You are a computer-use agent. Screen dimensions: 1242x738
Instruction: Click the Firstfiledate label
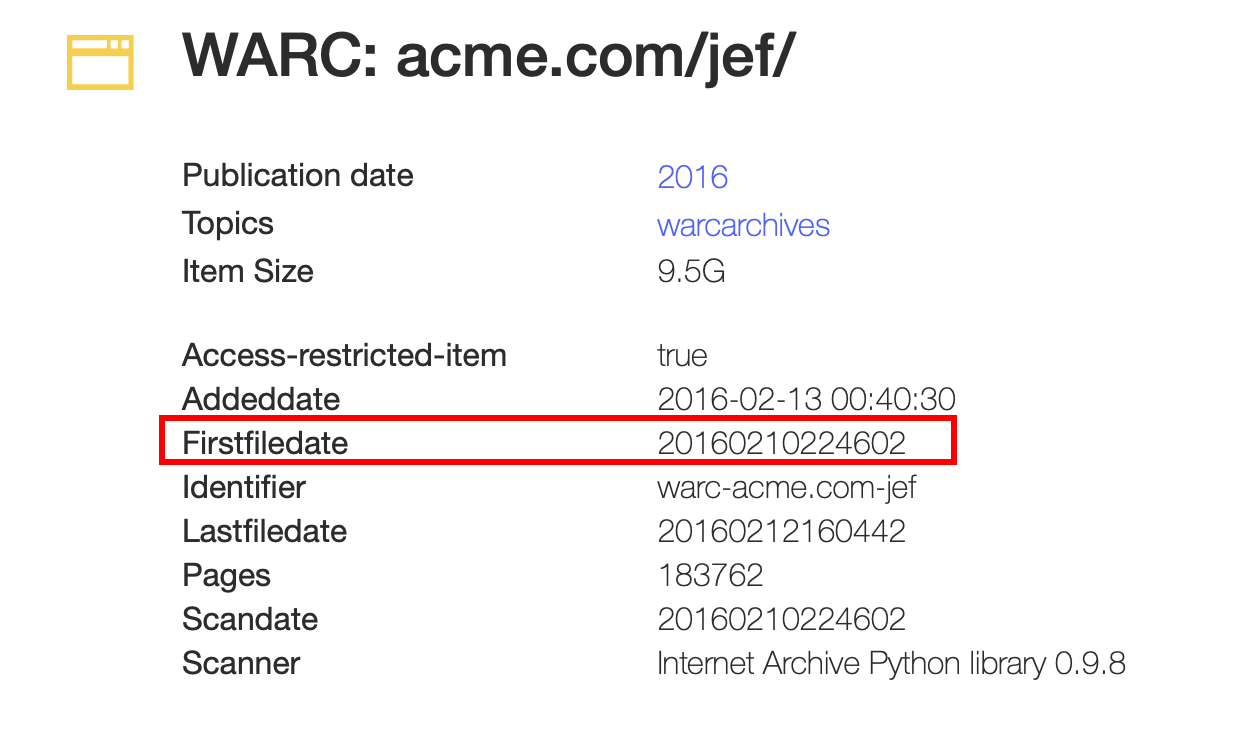coord(265,443)
